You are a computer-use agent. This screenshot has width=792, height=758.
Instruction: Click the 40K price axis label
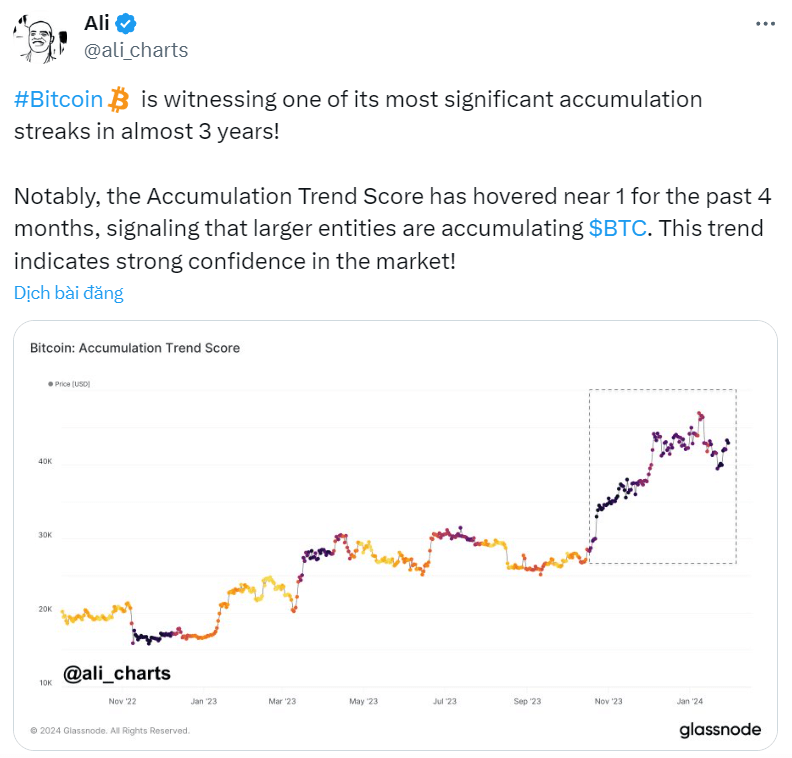click(x=45, y=461)
